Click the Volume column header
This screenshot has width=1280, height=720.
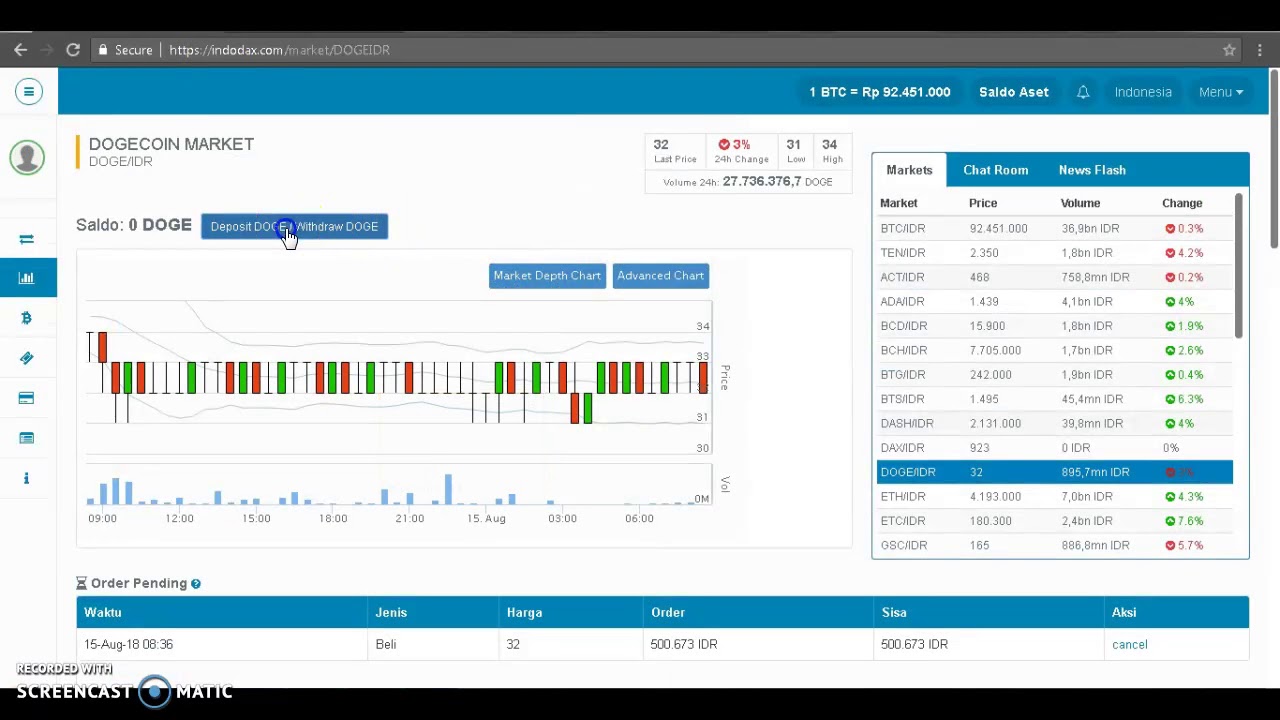[x=1080, y=203]
